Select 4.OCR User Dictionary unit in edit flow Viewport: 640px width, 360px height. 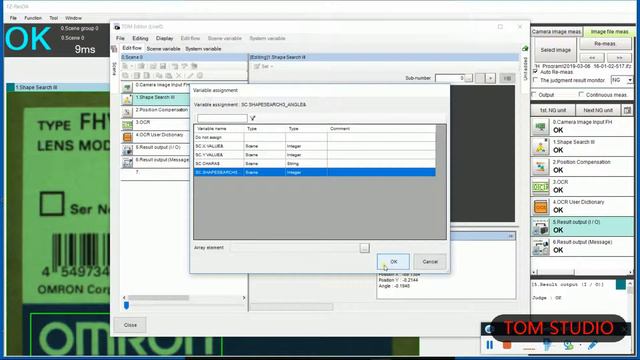[156, 137]
